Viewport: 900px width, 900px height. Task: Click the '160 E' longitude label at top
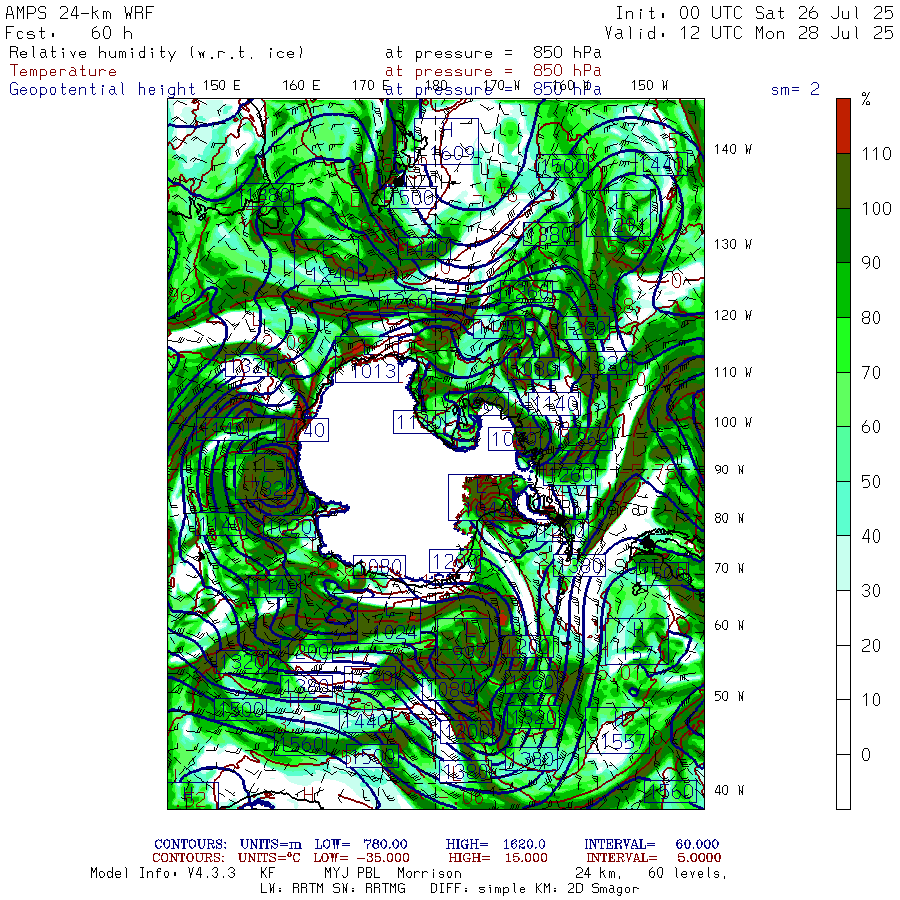[301, 85]
